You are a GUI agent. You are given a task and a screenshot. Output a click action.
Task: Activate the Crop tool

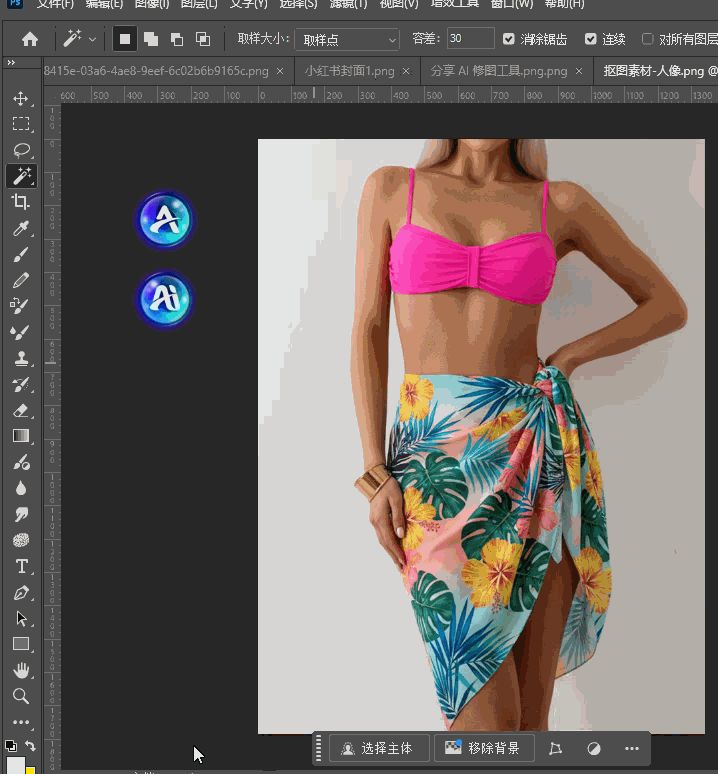(x=20, y=202)
